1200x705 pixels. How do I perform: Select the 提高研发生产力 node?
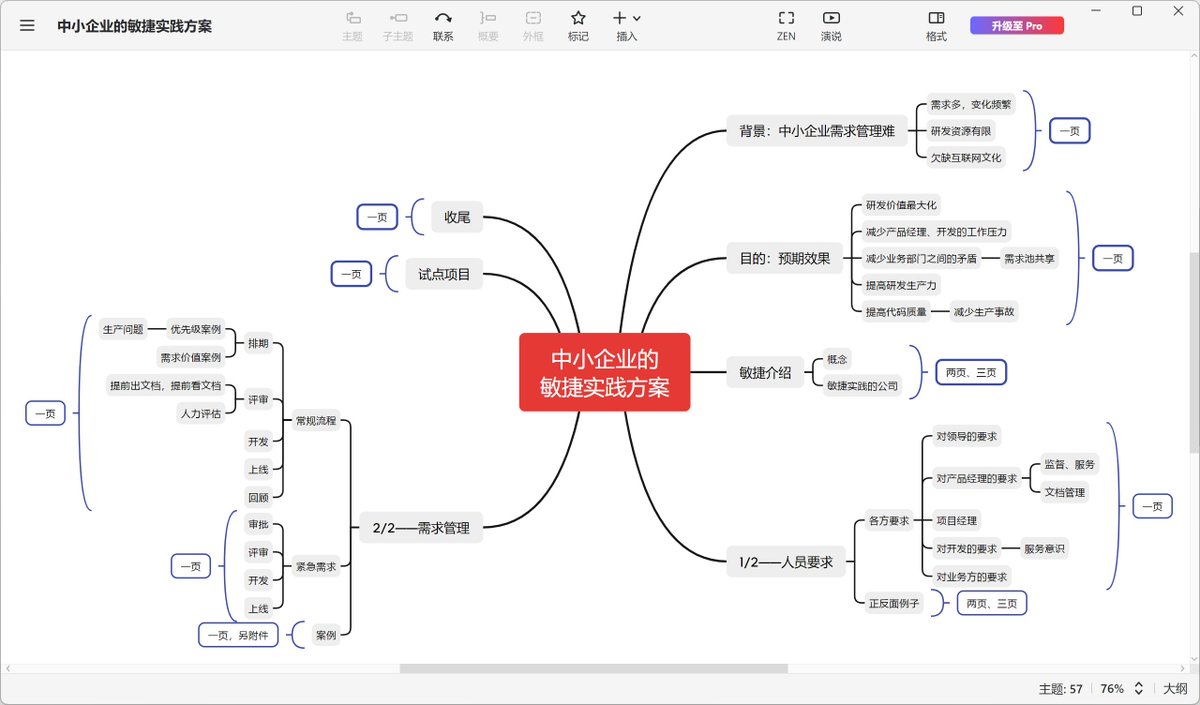pos(901,285)
